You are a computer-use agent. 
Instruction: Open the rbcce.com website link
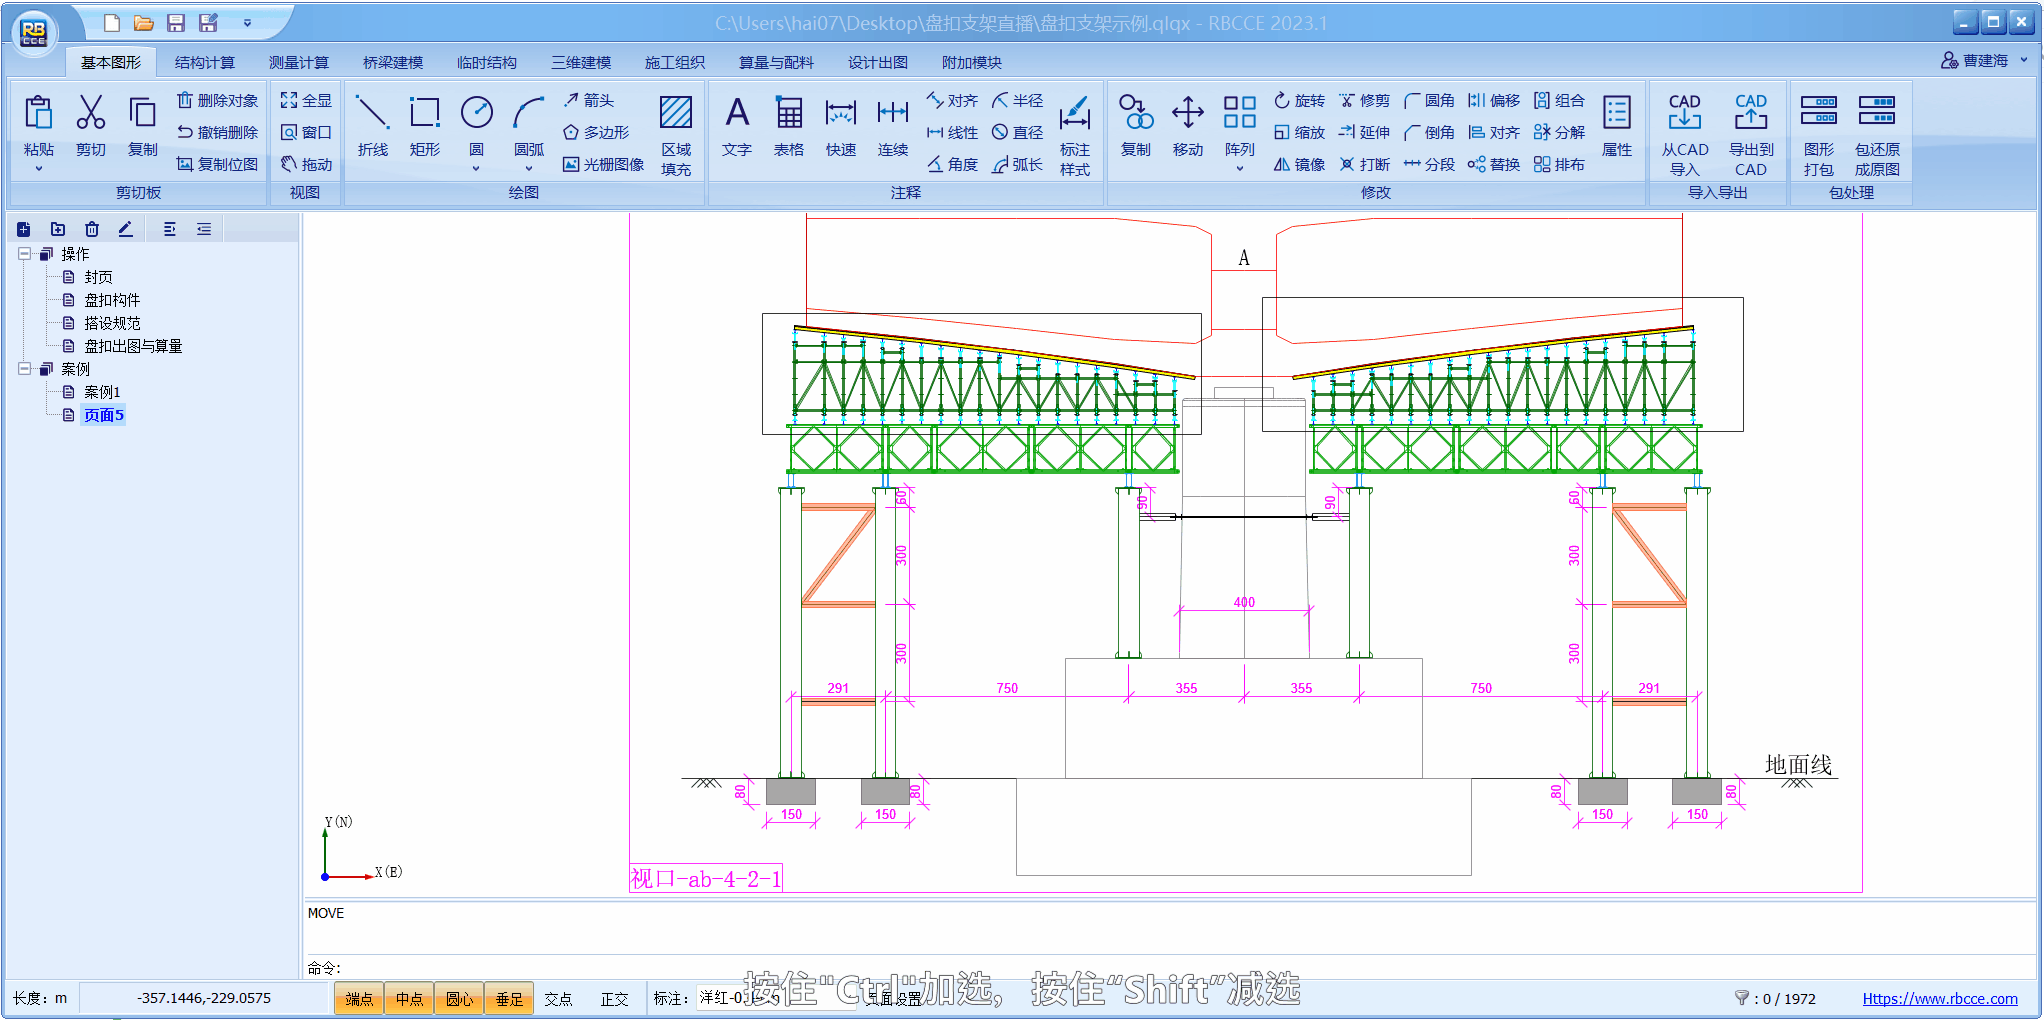[1939, 998]
